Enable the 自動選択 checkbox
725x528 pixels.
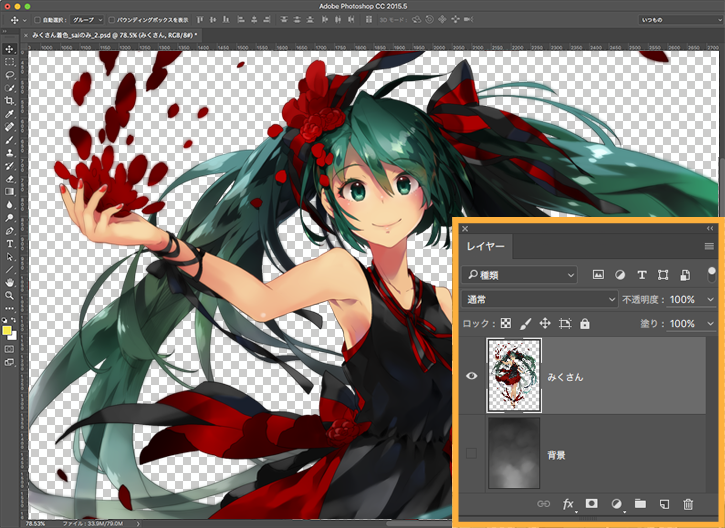pyautogui.click(x=37, y=20)
